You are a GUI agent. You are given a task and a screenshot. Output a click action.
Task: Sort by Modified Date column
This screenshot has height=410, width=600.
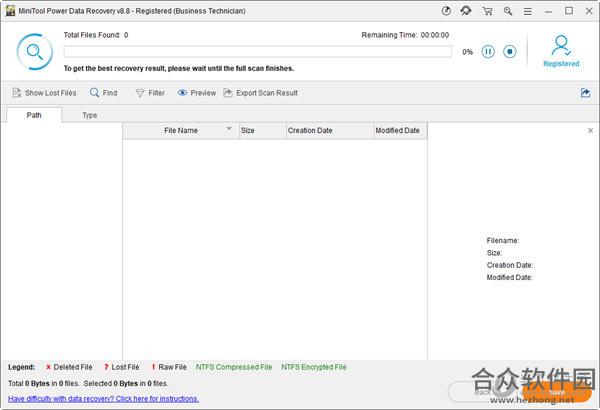coord(400,131)
